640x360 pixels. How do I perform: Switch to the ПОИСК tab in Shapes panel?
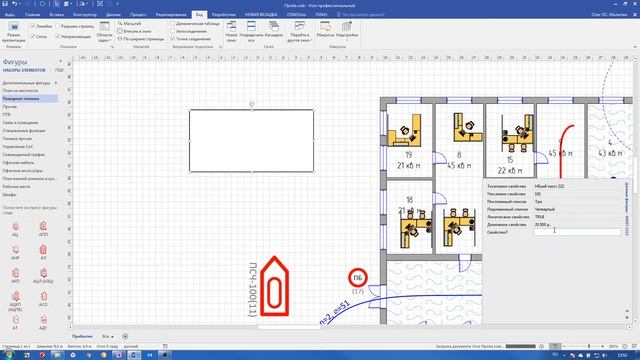click(59, 70)
